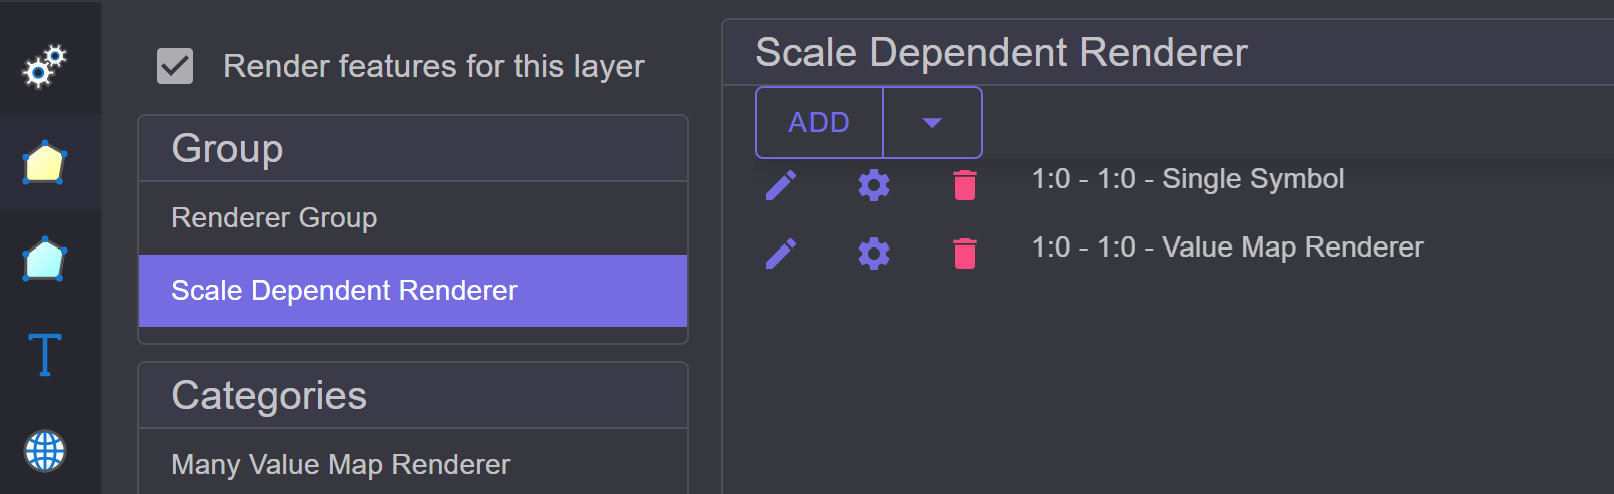Select the Scale Dependent Renderer list item
1614x494 pixels.
(413, 291)
